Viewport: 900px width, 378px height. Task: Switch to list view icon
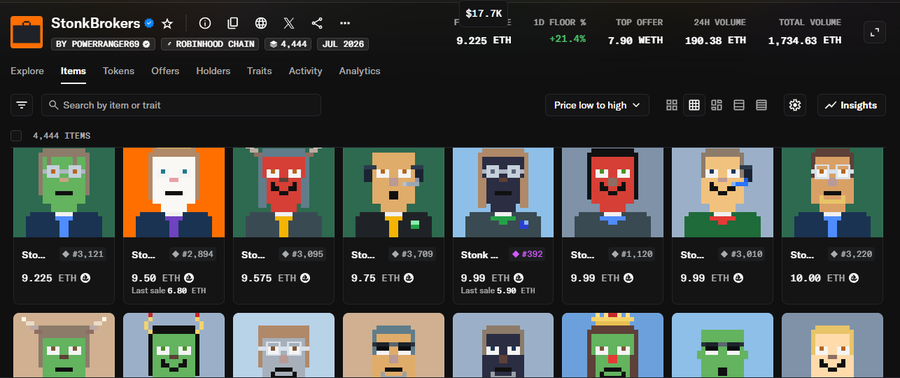tap(739, 105)
